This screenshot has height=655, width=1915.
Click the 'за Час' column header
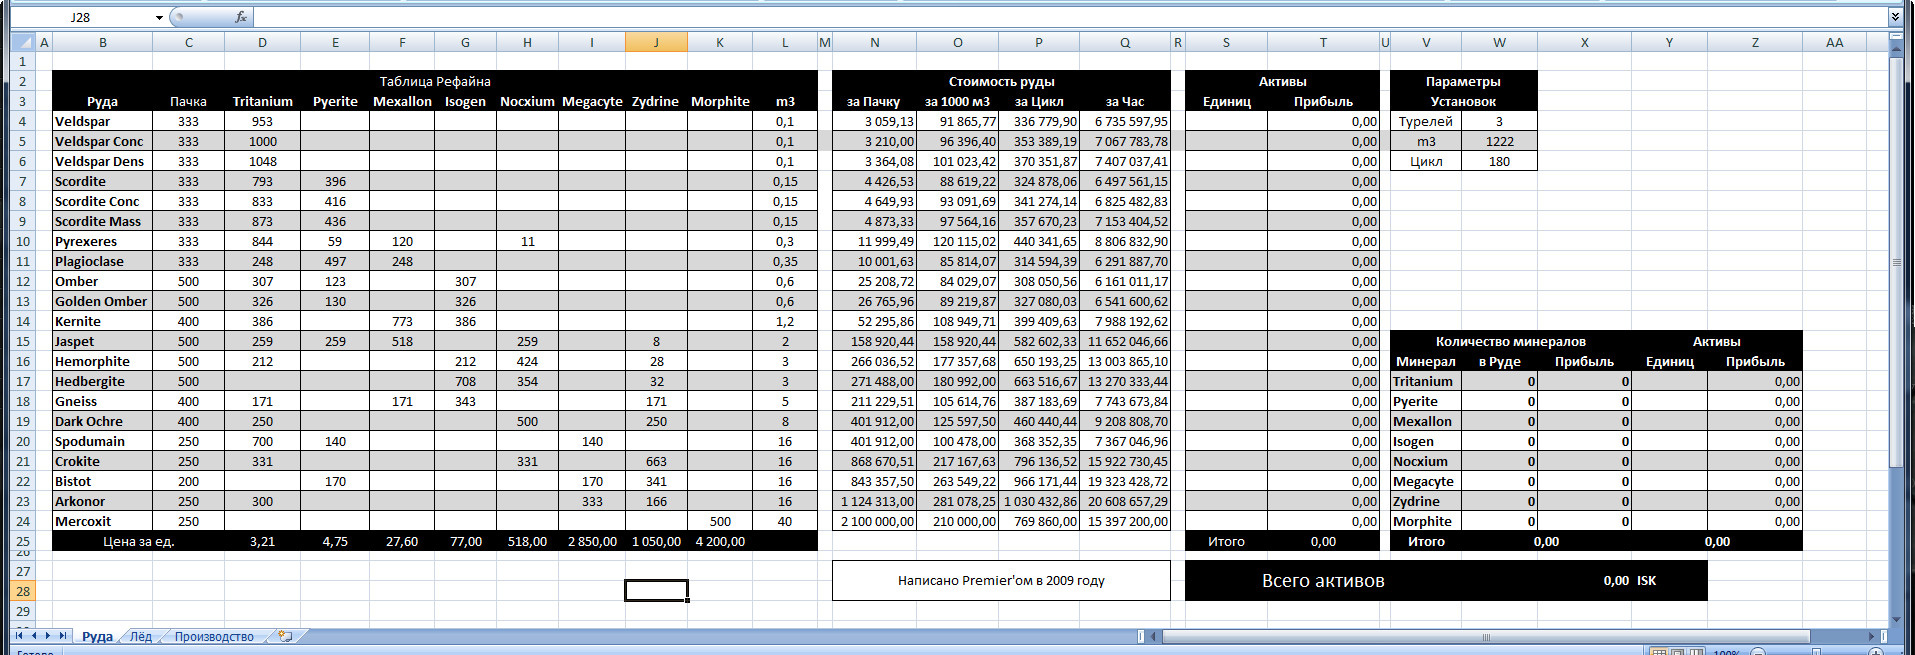click(x=1125, y=101)
